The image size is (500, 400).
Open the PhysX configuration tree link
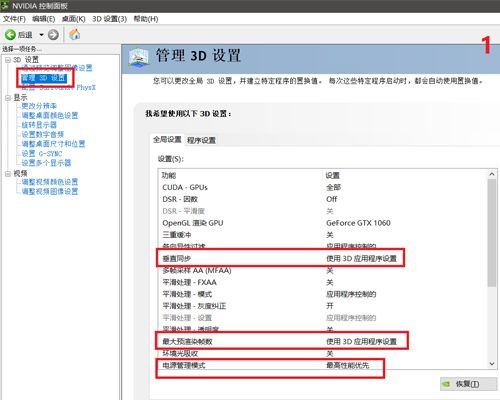(x=59, y=87)
